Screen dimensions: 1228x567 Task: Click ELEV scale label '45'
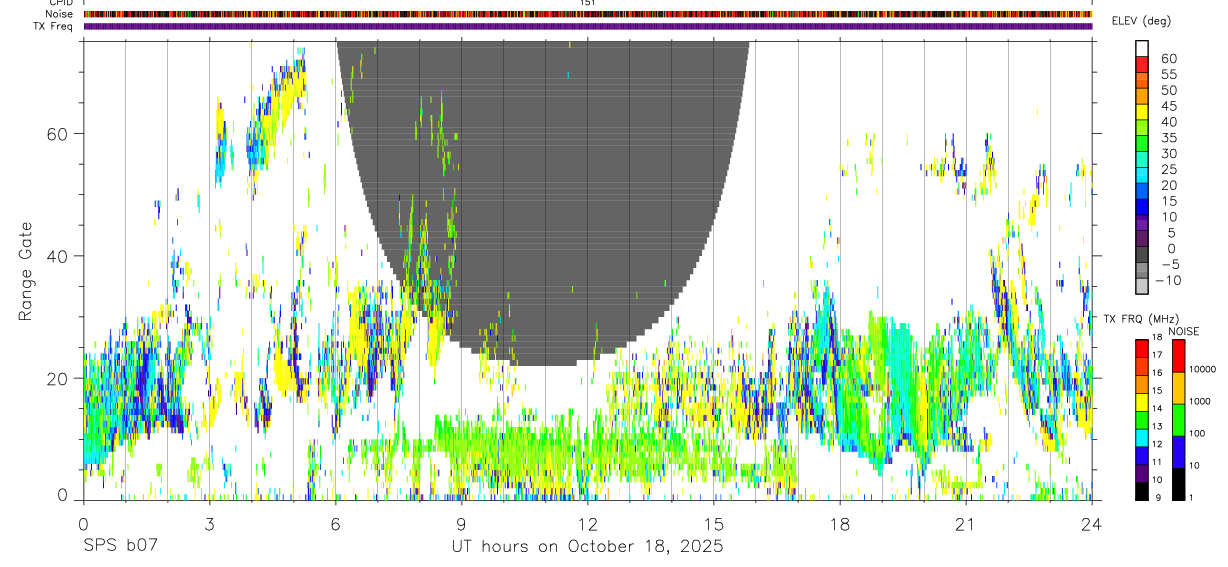[1169, 106]
